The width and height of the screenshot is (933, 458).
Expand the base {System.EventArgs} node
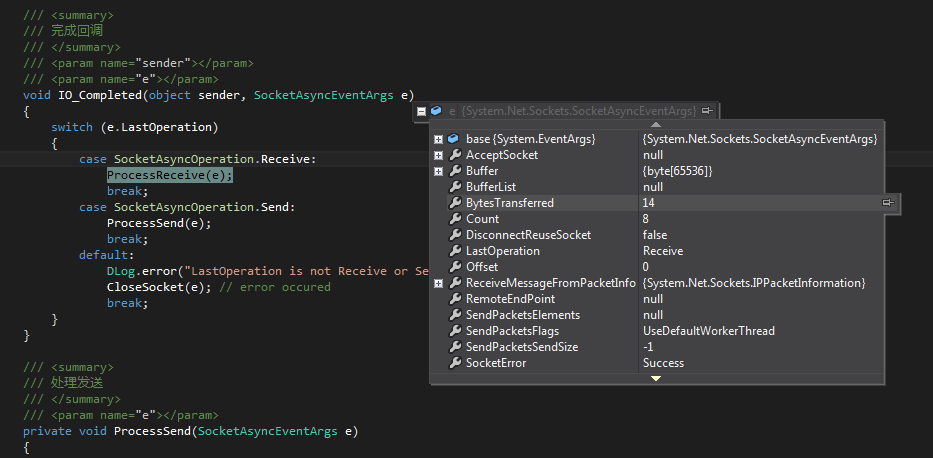pyautogui.click(x=439, y=139)
